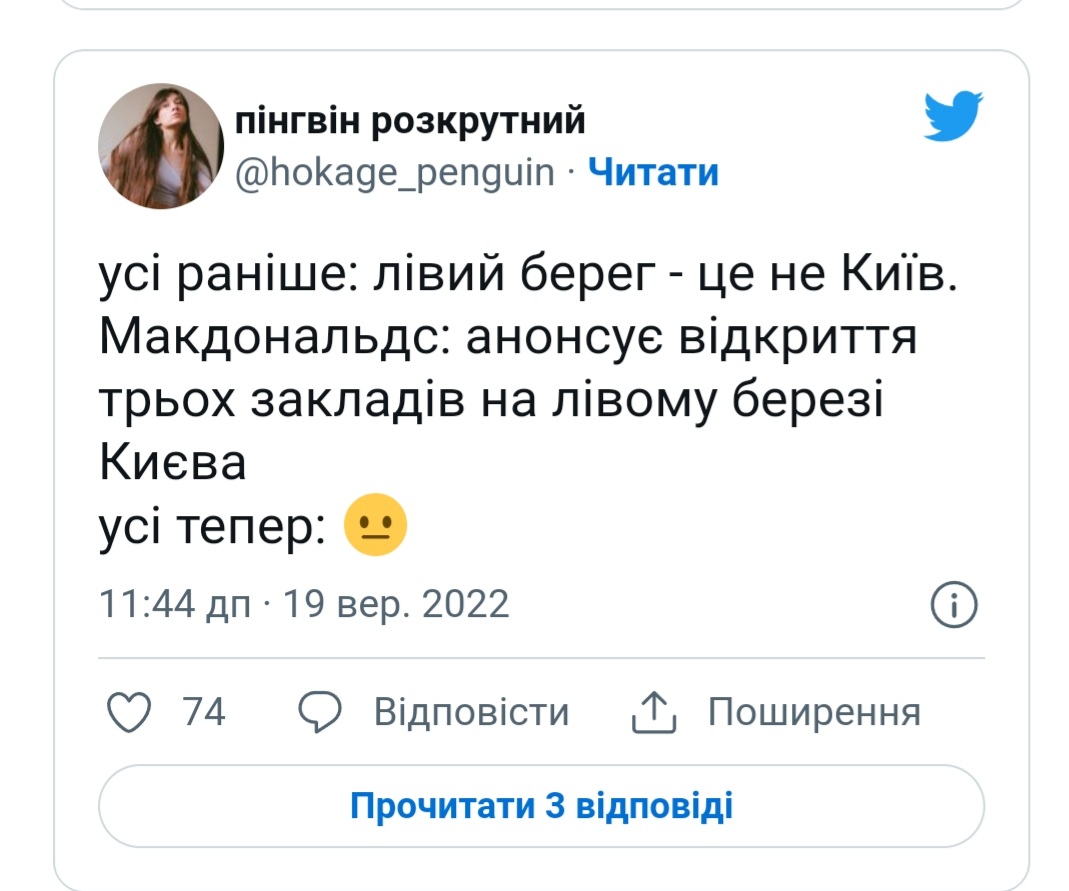The image size is (1069, 891).
Task: Click the word Києва in the tweet
Action: (x=173, y=465)
